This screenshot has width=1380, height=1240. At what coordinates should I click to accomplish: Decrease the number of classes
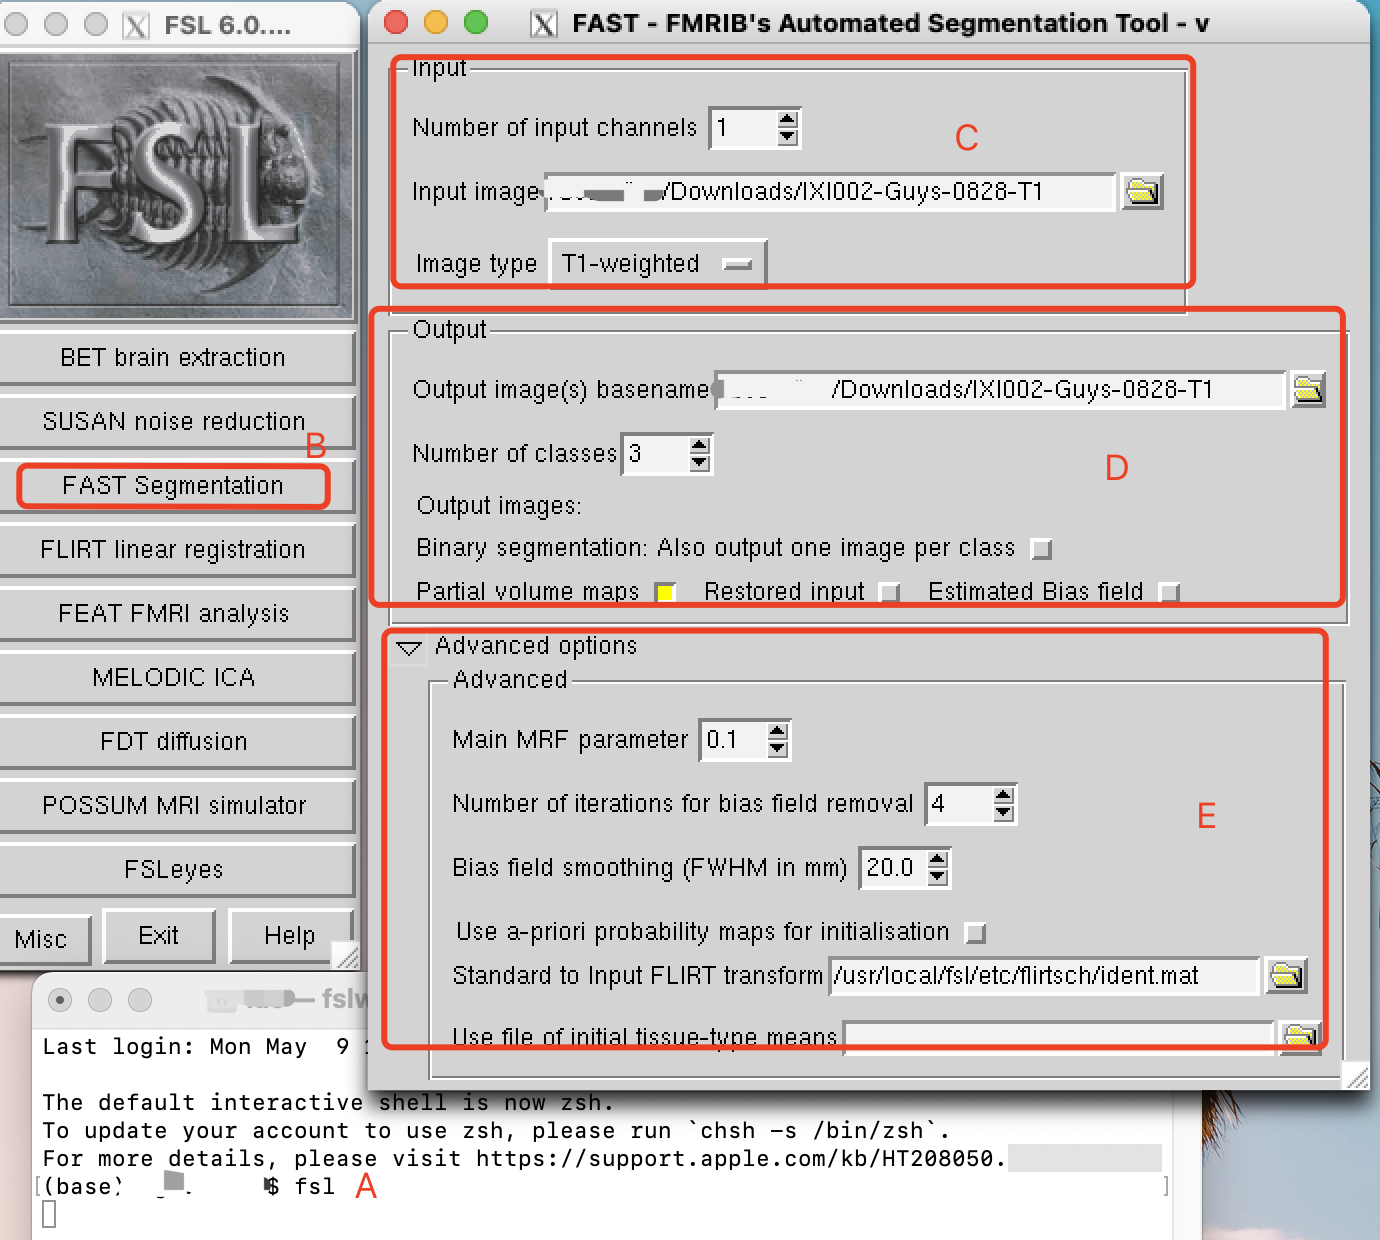tap(700, 463)
